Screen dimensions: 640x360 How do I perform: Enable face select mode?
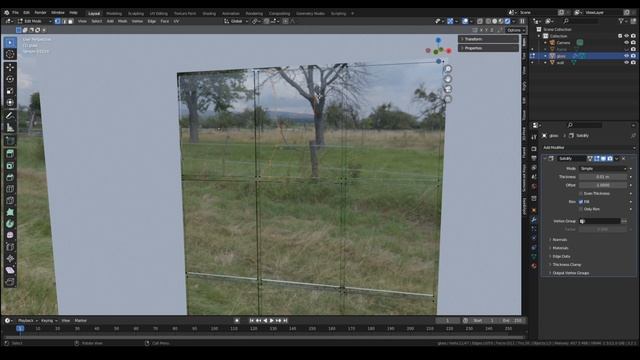71,21
